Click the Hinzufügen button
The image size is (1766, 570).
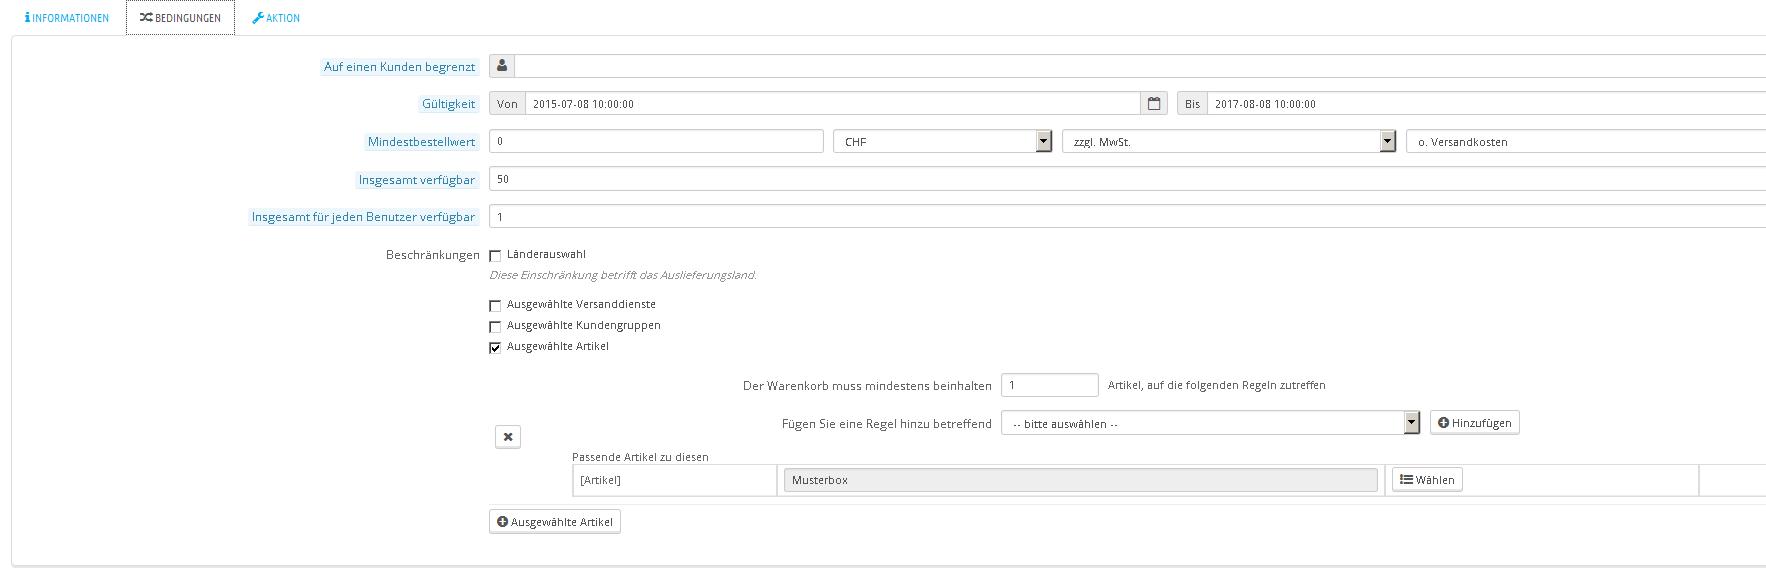click(1475, 423)
